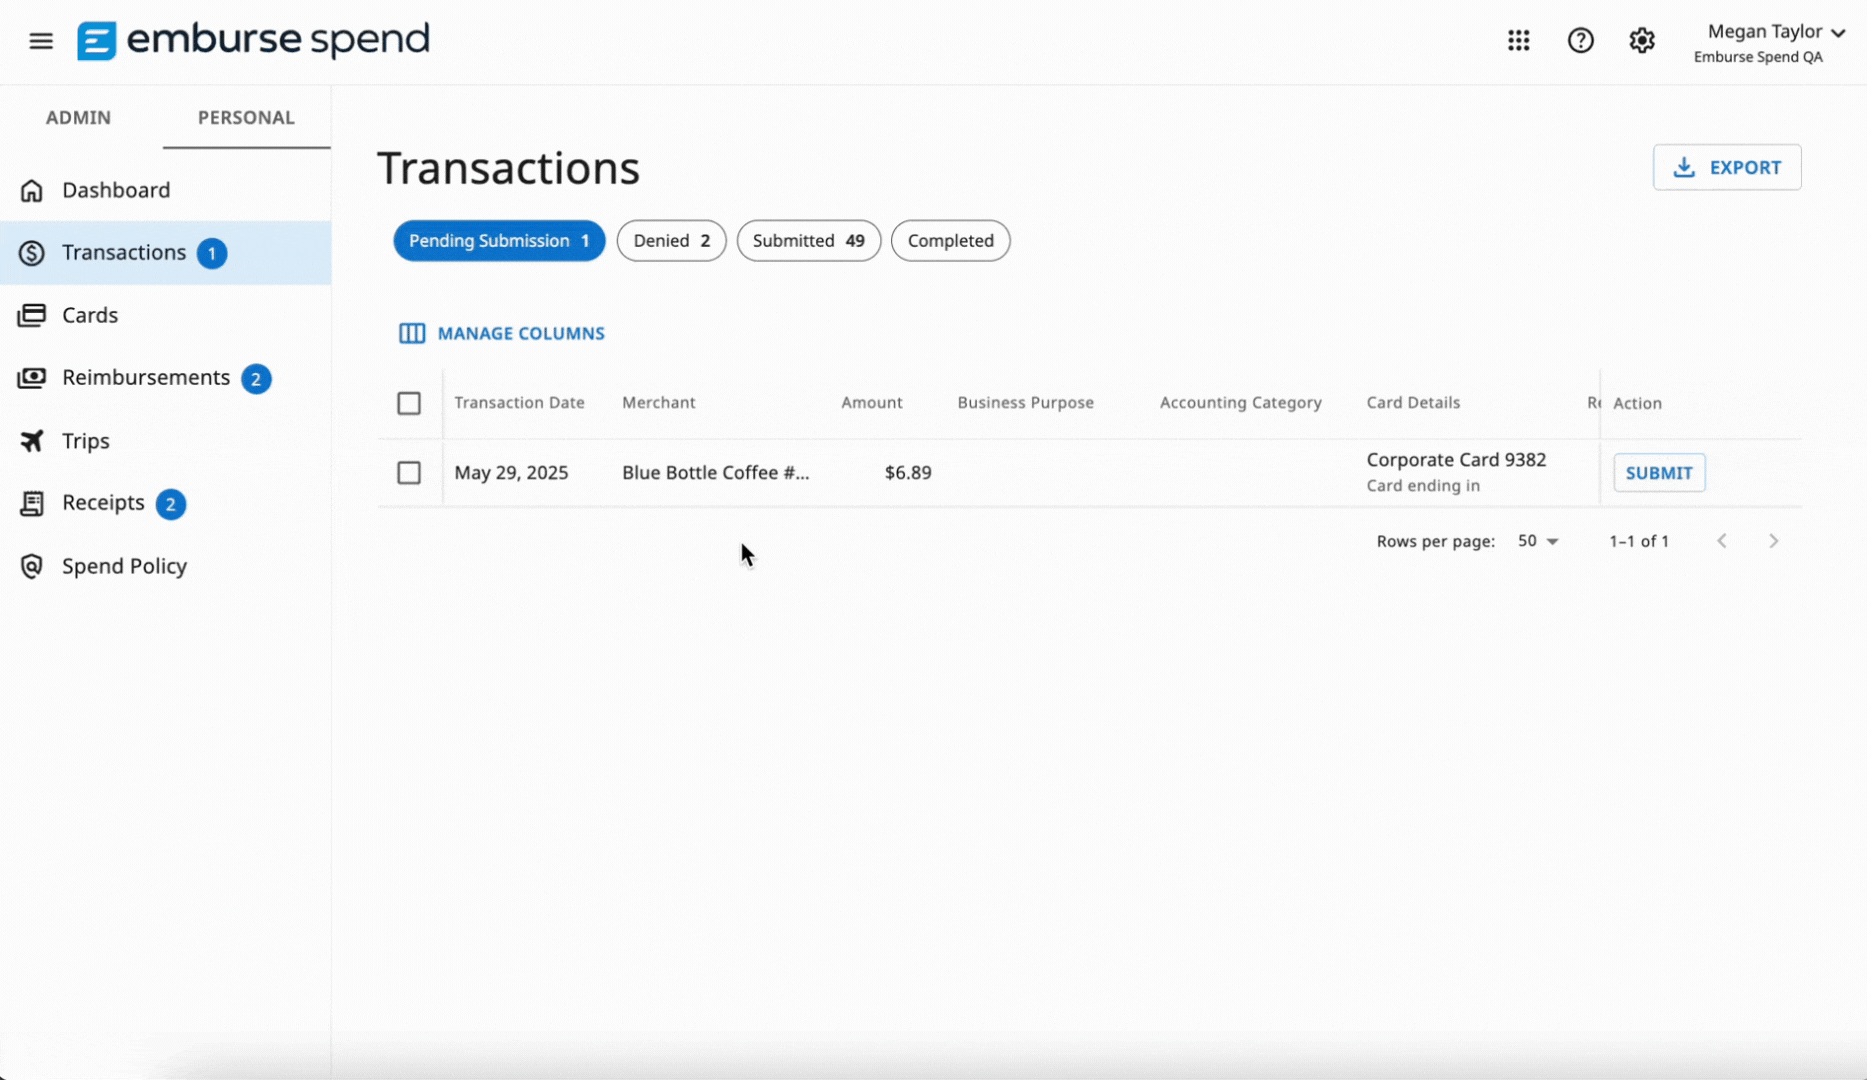The image size is (1867, 1080).
Task: Check the select-all transactions checkbox
Action: click(x=409, y=403)
